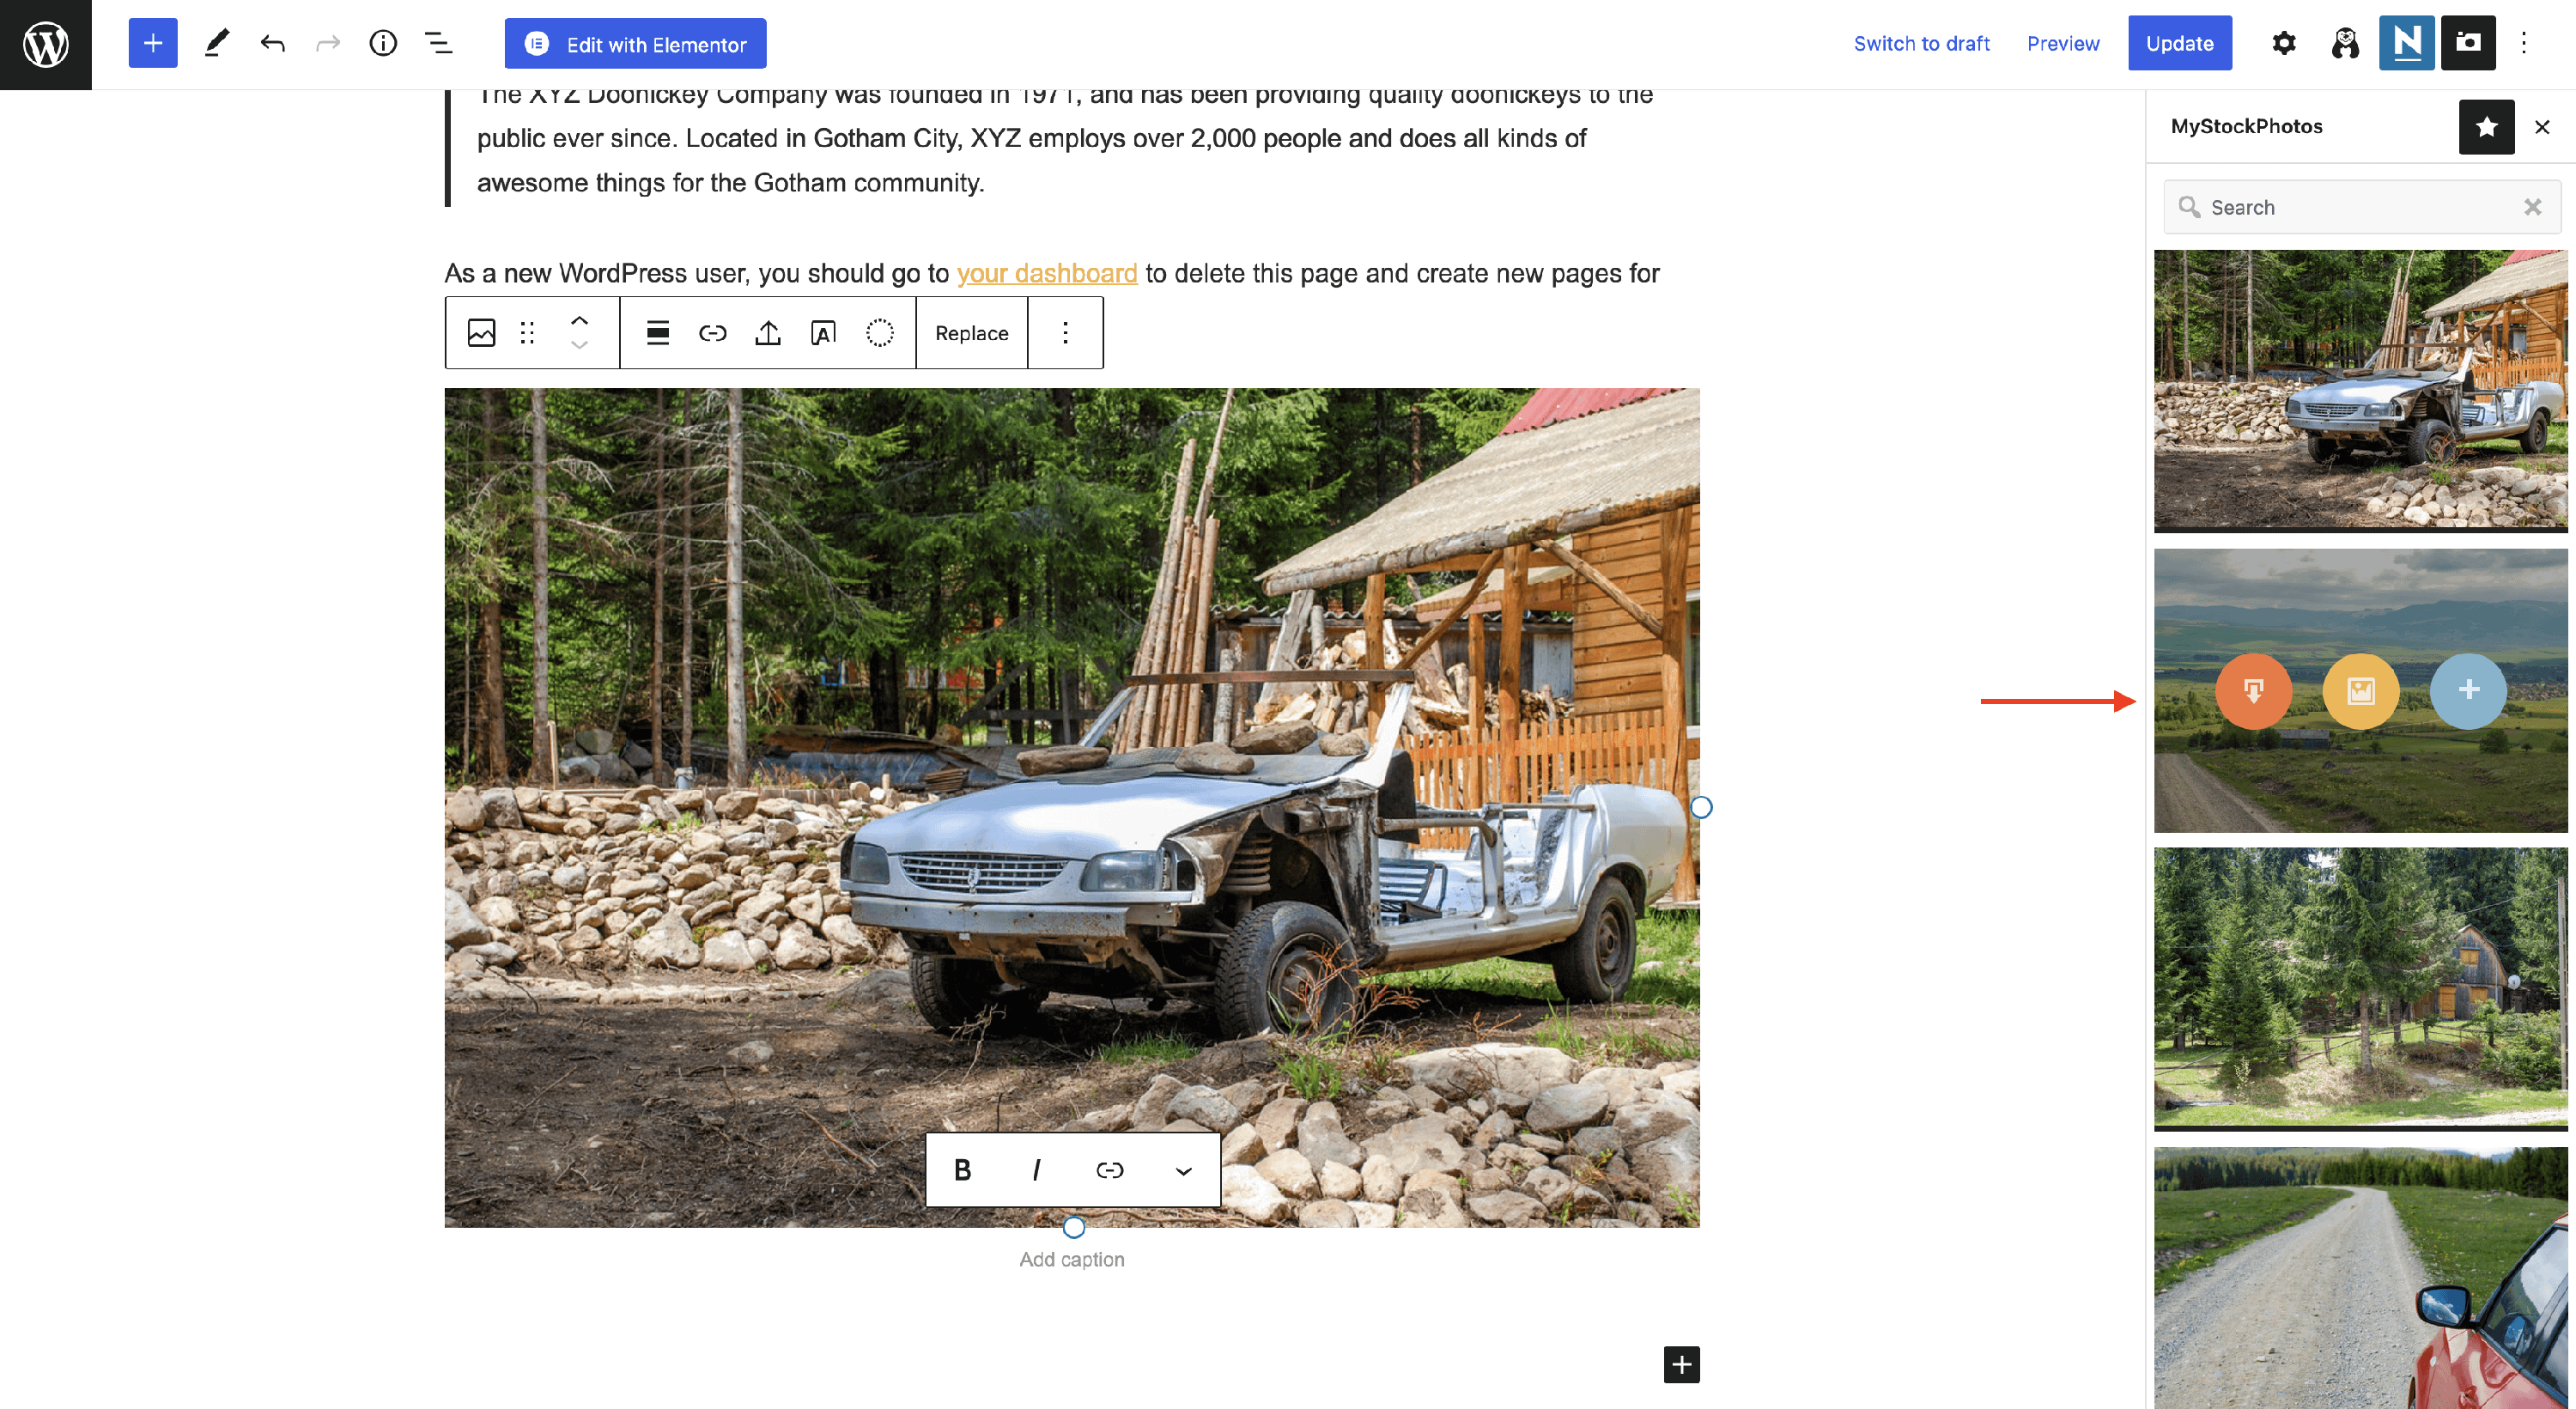Open the List View outline
2576x1409 pixels.
(439, 43)
